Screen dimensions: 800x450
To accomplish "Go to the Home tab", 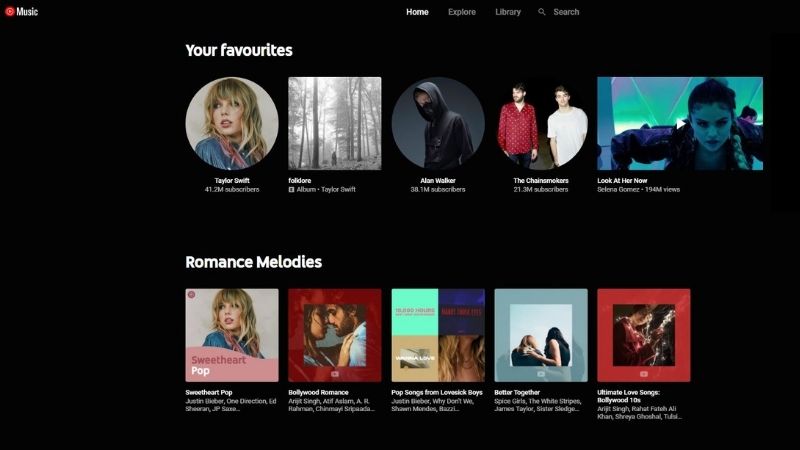I will pyautogui.click(x=417, y=12).
